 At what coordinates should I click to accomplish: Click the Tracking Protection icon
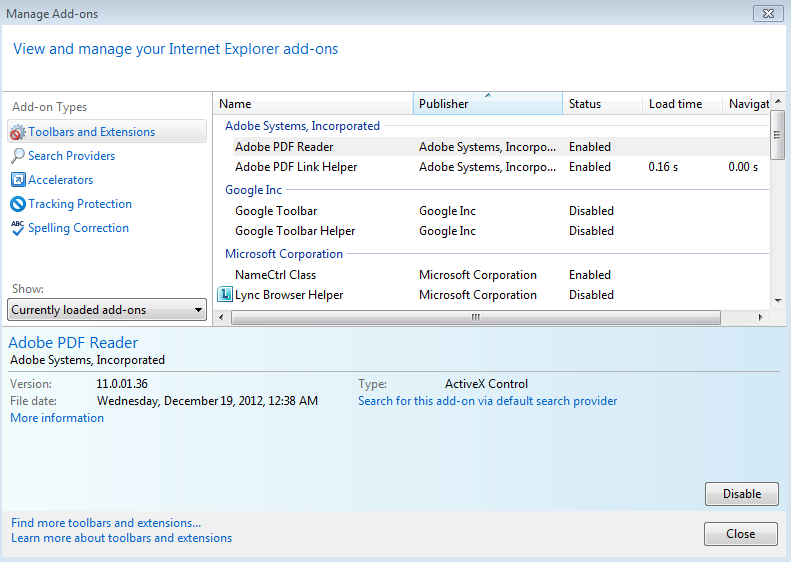click(x=18, y=204)
